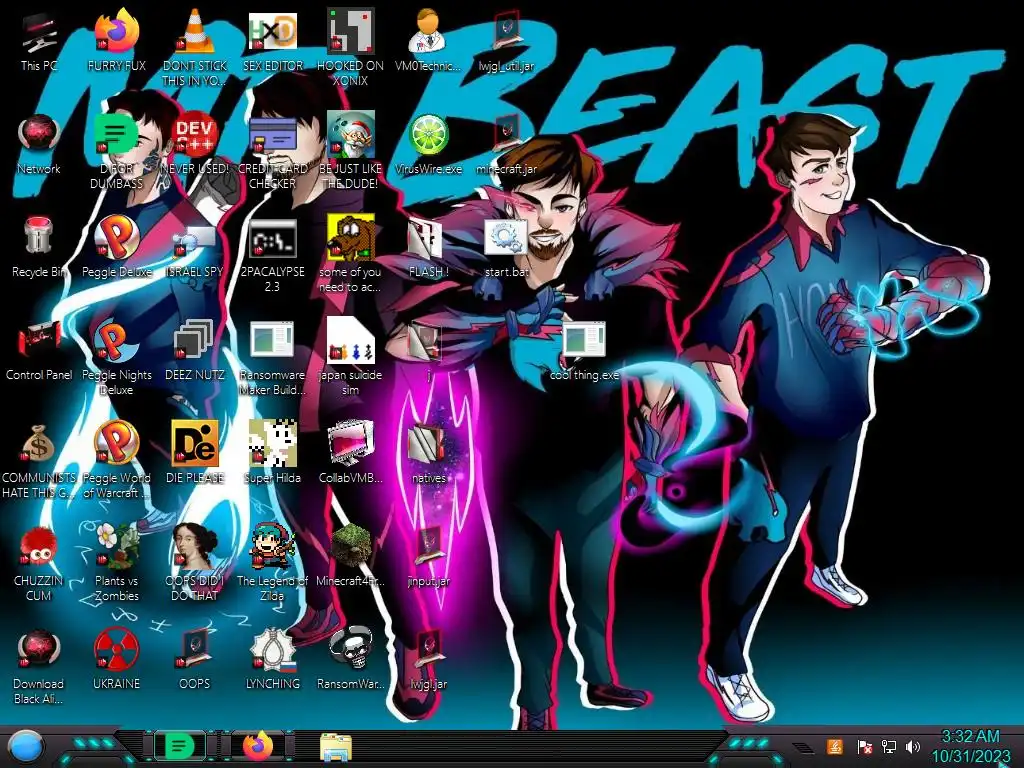The image size is (1024, 768).
Task: Click the minecraft.jar file icon
Action: pyautogui.click(x=506, y=135)
